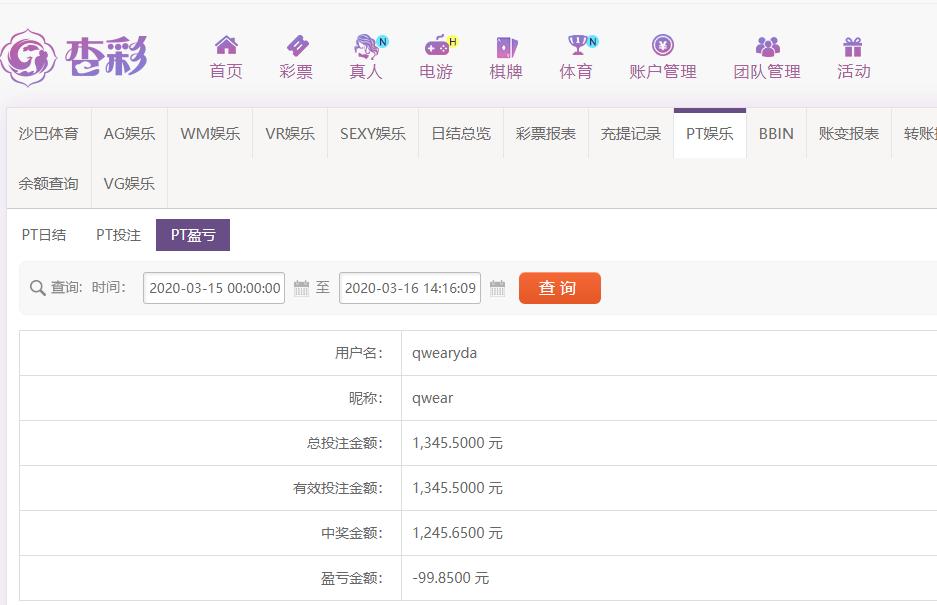Screen dimensions: 937x605
Task: Switch to the 彩票报表 tab
Action: [546, 134]
